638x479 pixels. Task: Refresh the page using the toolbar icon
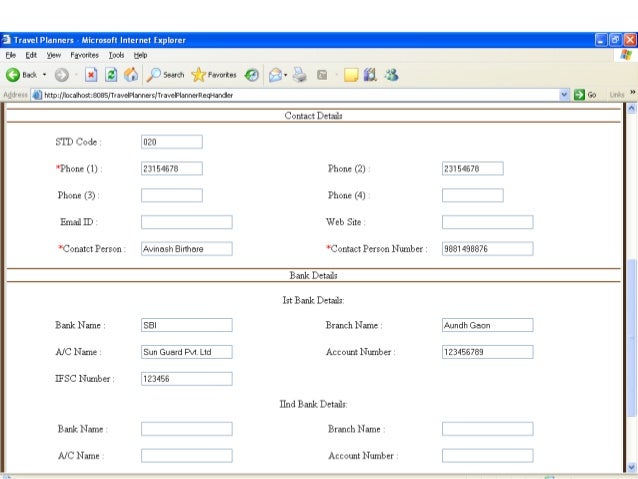[x=111, y=75]
